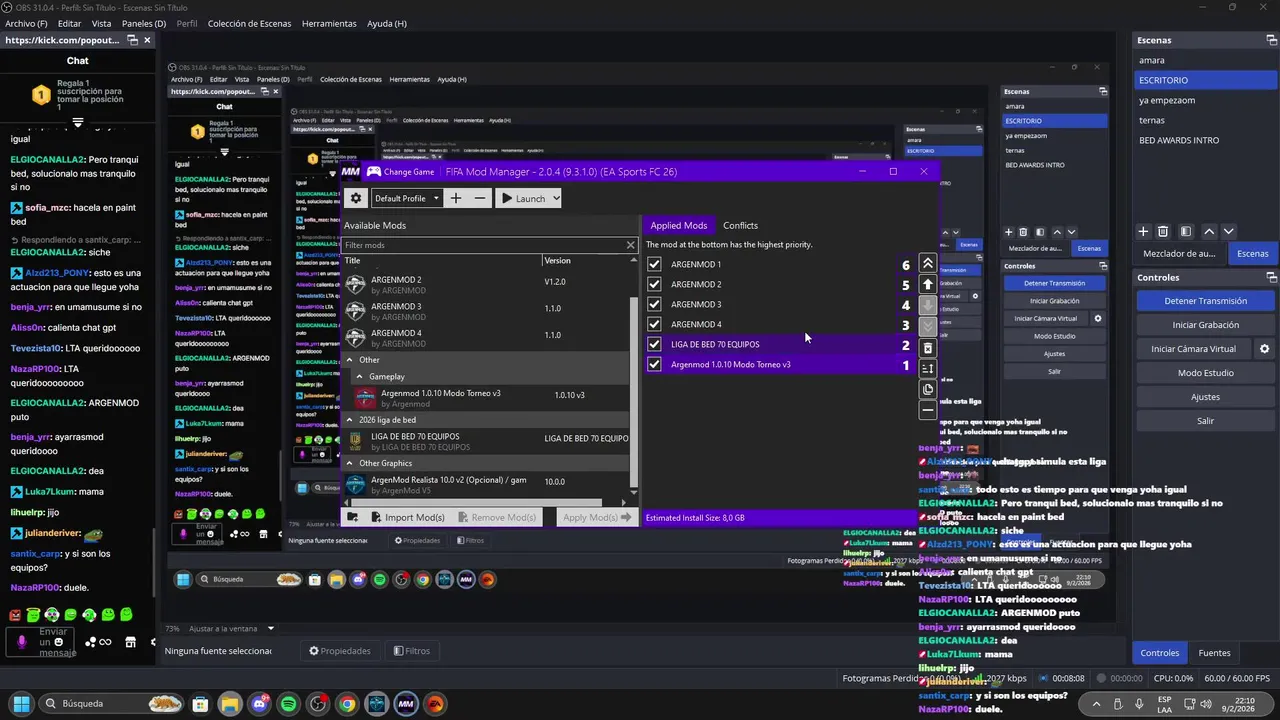1280x720 pixels.
Task: Pop out the Controles dock panel
Action: tap(1271, 277)
